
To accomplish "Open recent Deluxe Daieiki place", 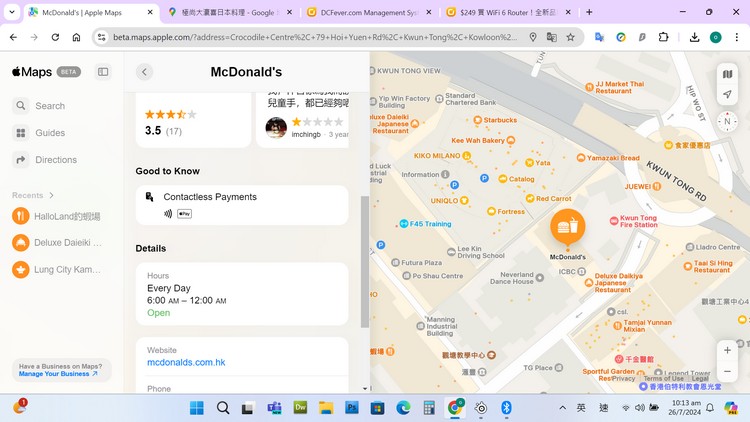I will pyautogui.click(x=56, y=243).
